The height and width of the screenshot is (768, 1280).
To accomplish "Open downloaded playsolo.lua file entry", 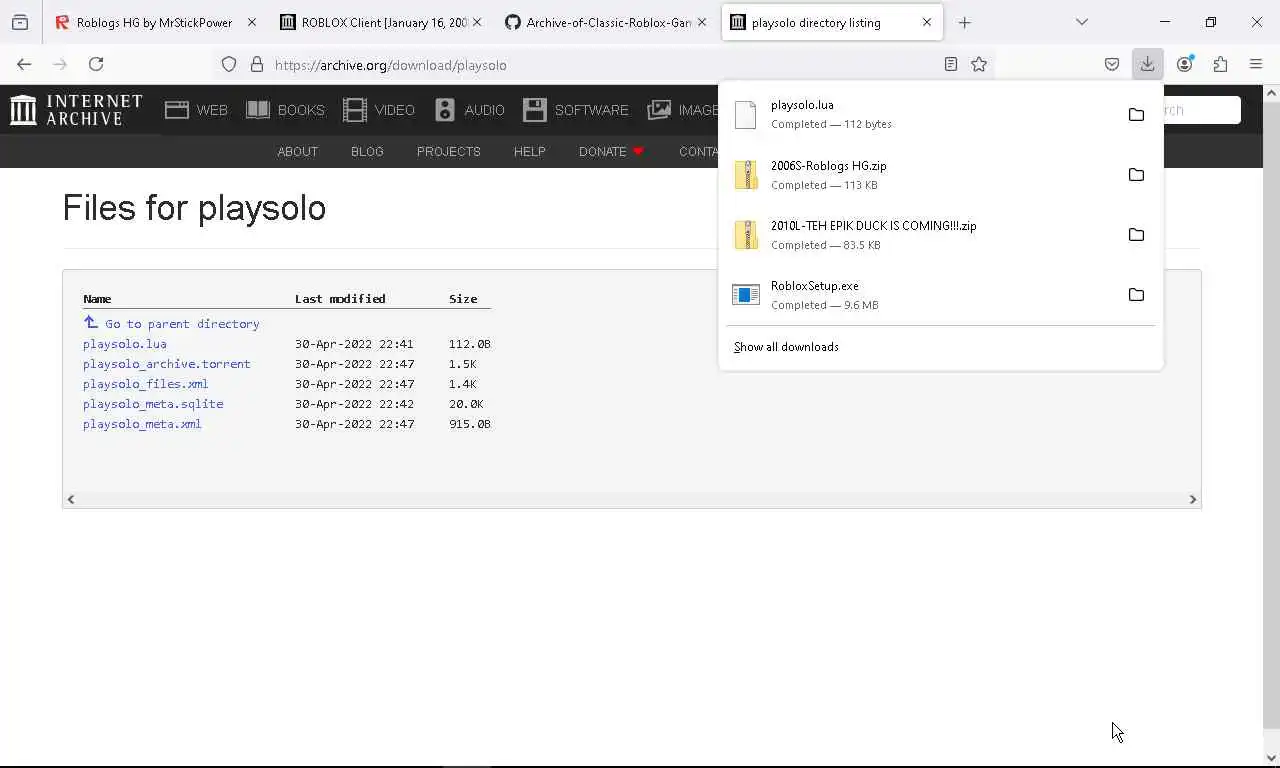I will (920, 114).
